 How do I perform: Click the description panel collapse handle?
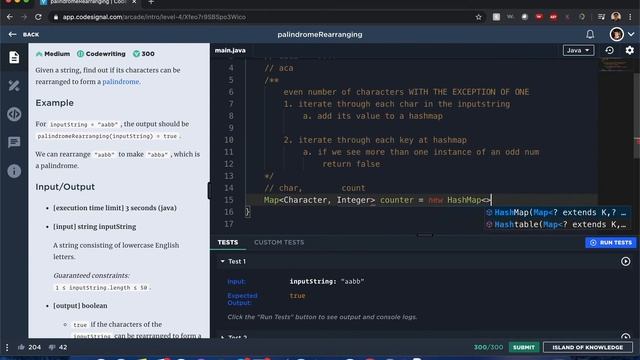pos(209,191)
